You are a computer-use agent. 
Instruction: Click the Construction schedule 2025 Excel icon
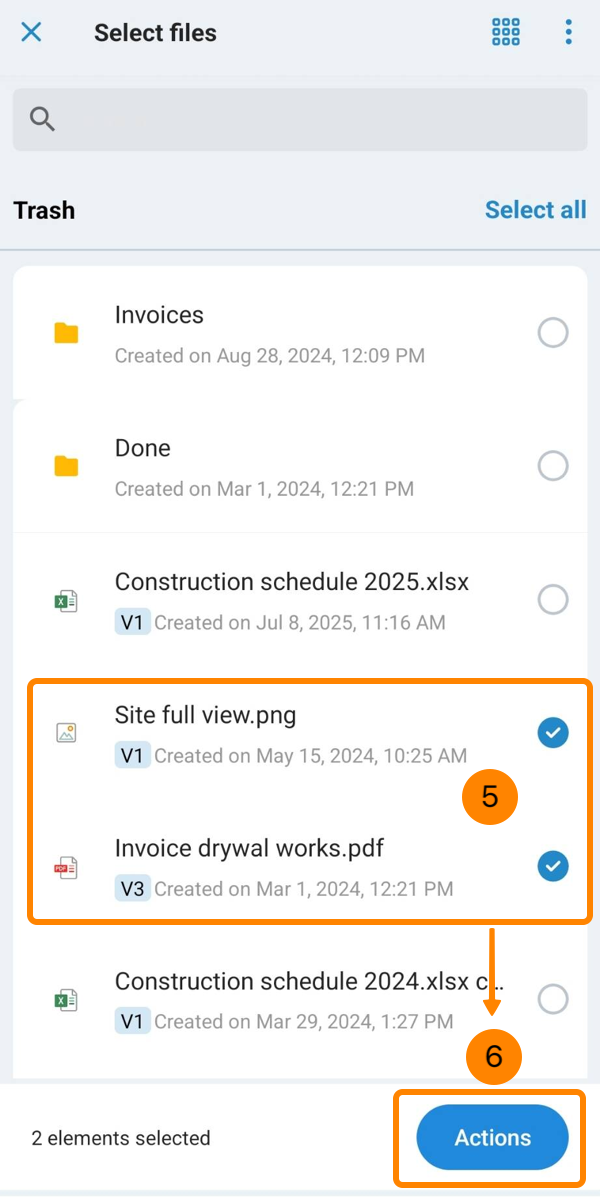click(66, 600)
